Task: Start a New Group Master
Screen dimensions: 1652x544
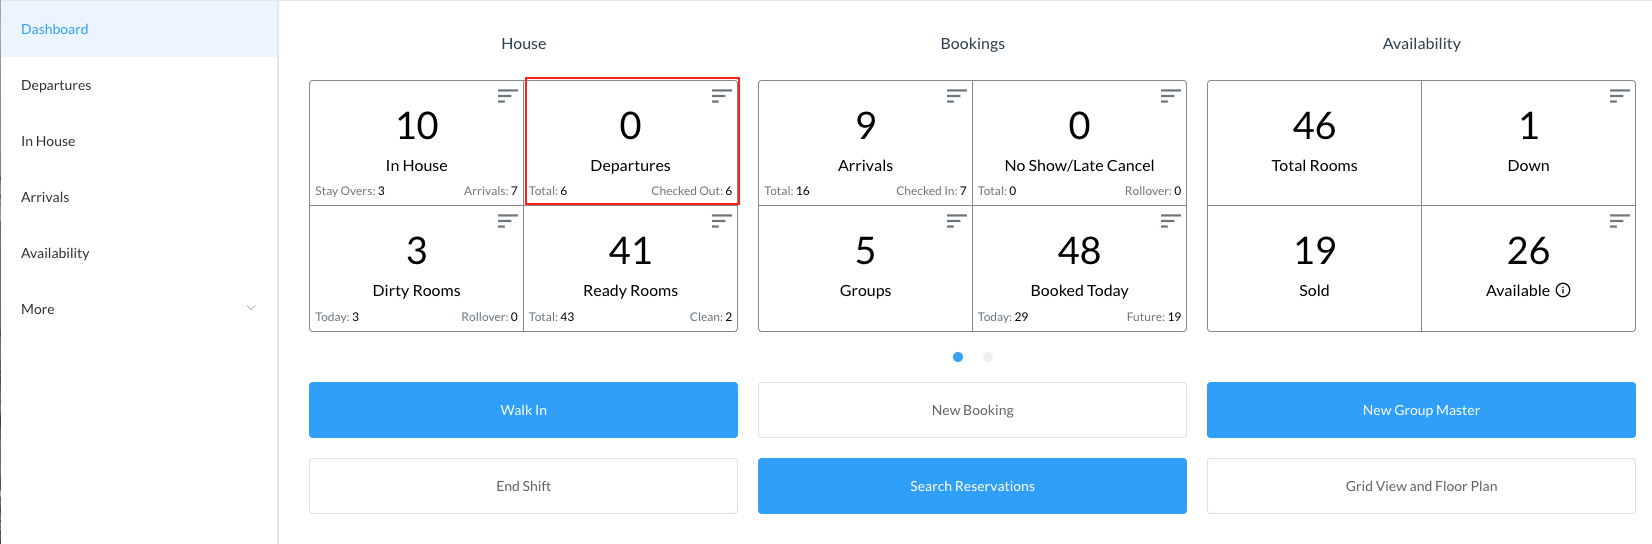Action: pos(1420,410)
